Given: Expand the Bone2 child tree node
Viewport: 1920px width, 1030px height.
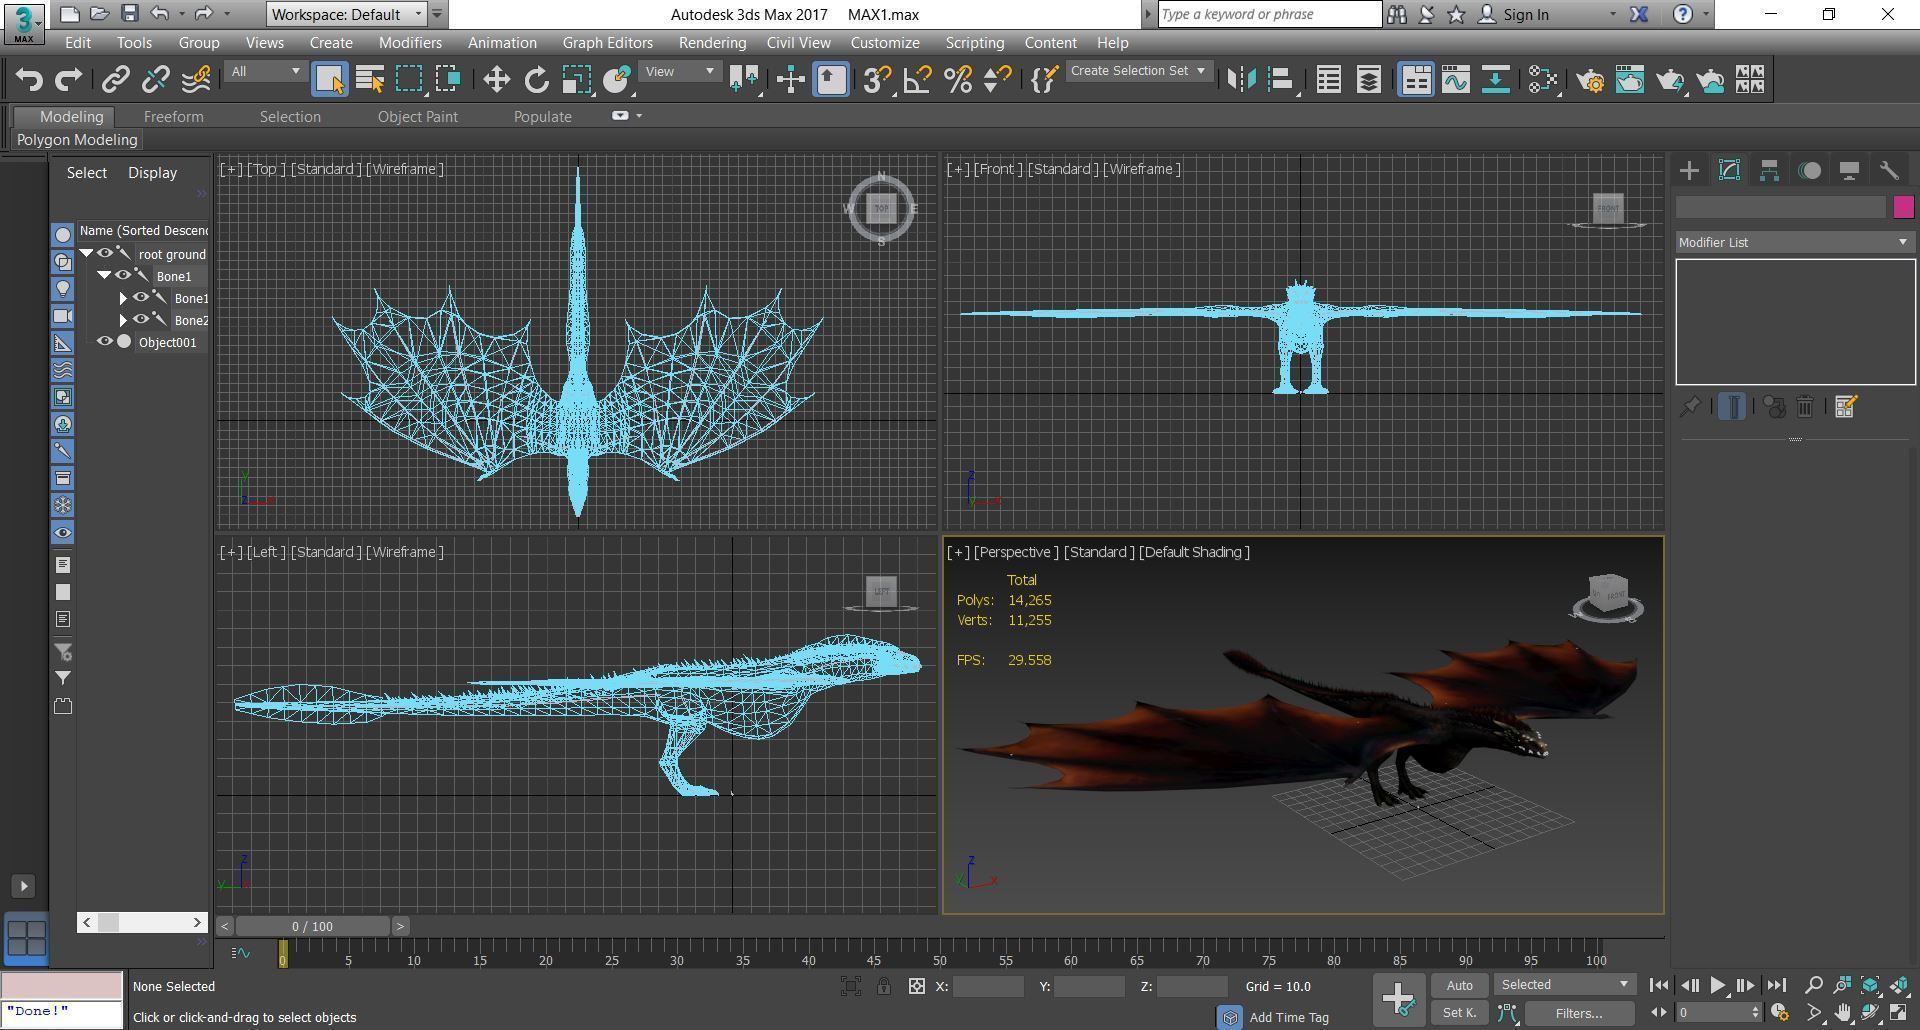Looking at the screenshot, I should [123, 320].
